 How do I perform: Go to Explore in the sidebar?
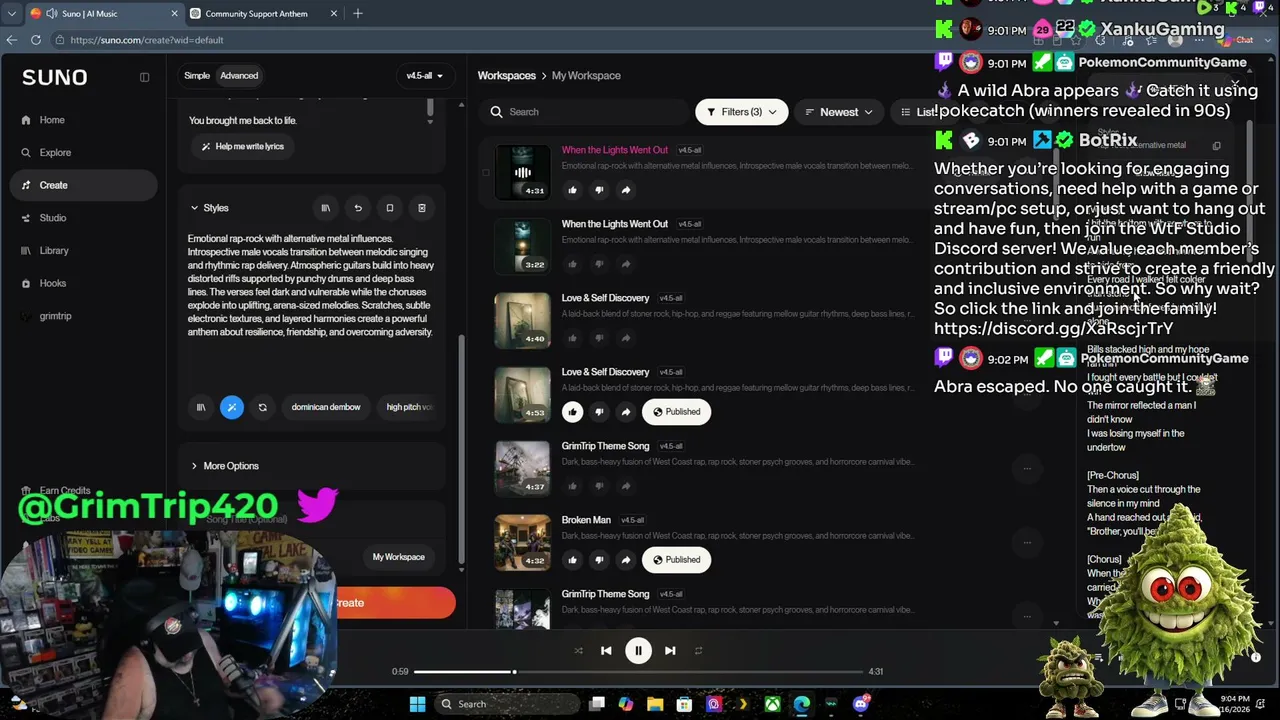coord(55,153)
